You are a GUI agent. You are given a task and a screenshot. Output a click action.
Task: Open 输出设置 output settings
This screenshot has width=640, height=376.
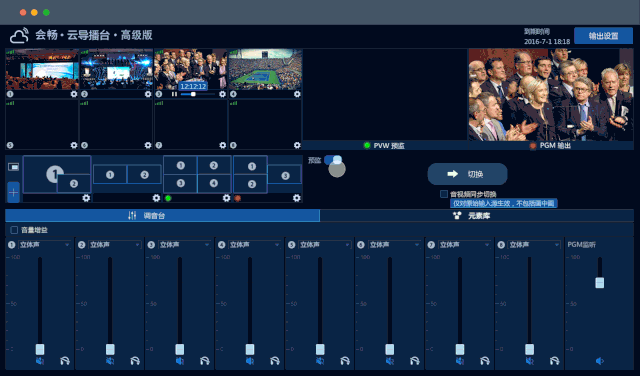(x=603, y=36)
